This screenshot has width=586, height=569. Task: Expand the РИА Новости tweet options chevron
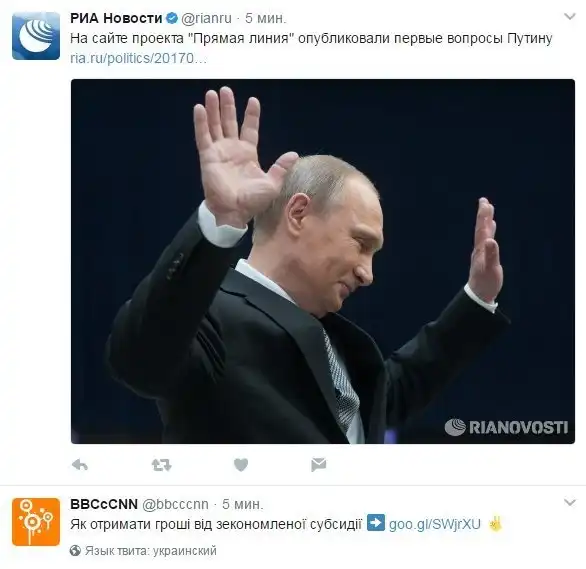coord(570,17)
